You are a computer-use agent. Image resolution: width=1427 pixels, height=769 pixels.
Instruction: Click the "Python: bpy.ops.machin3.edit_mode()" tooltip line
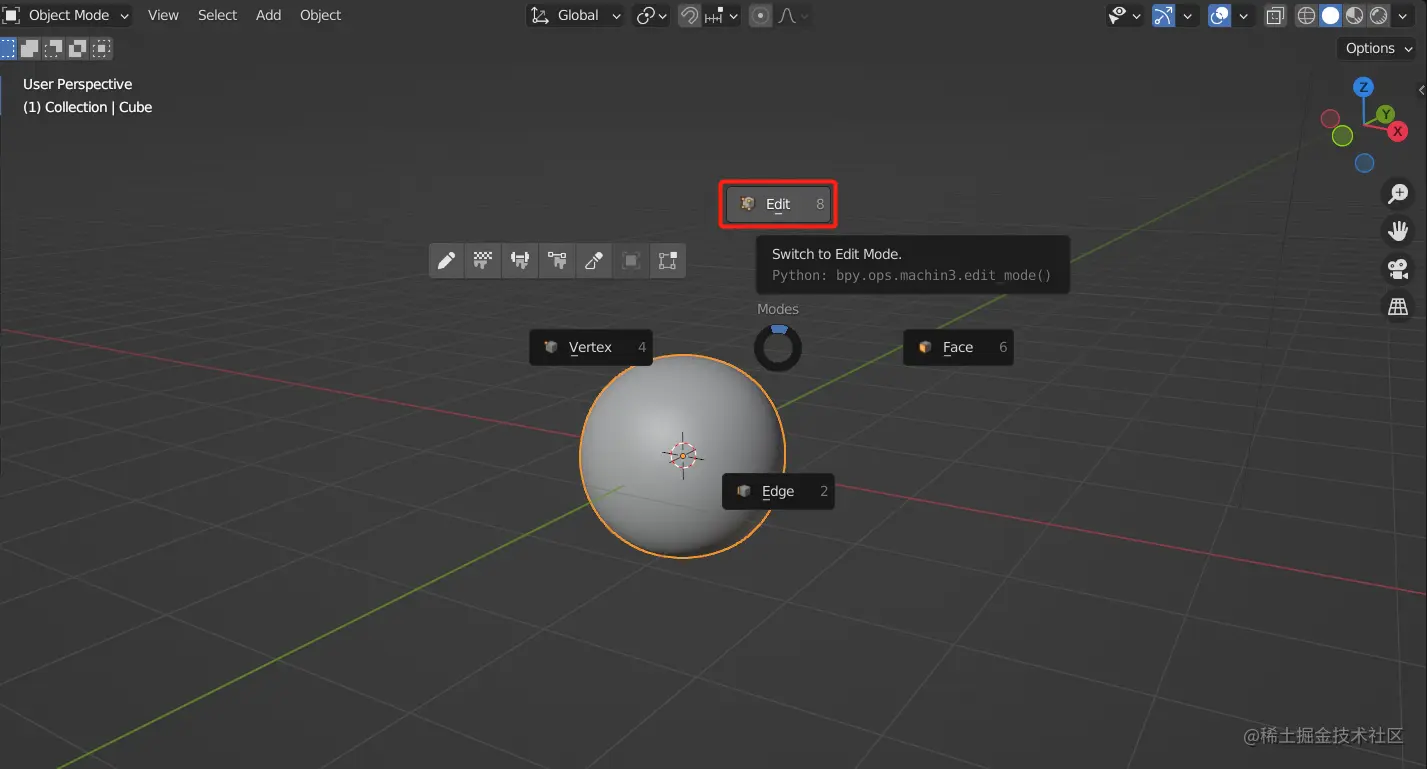tap(912, 275)
